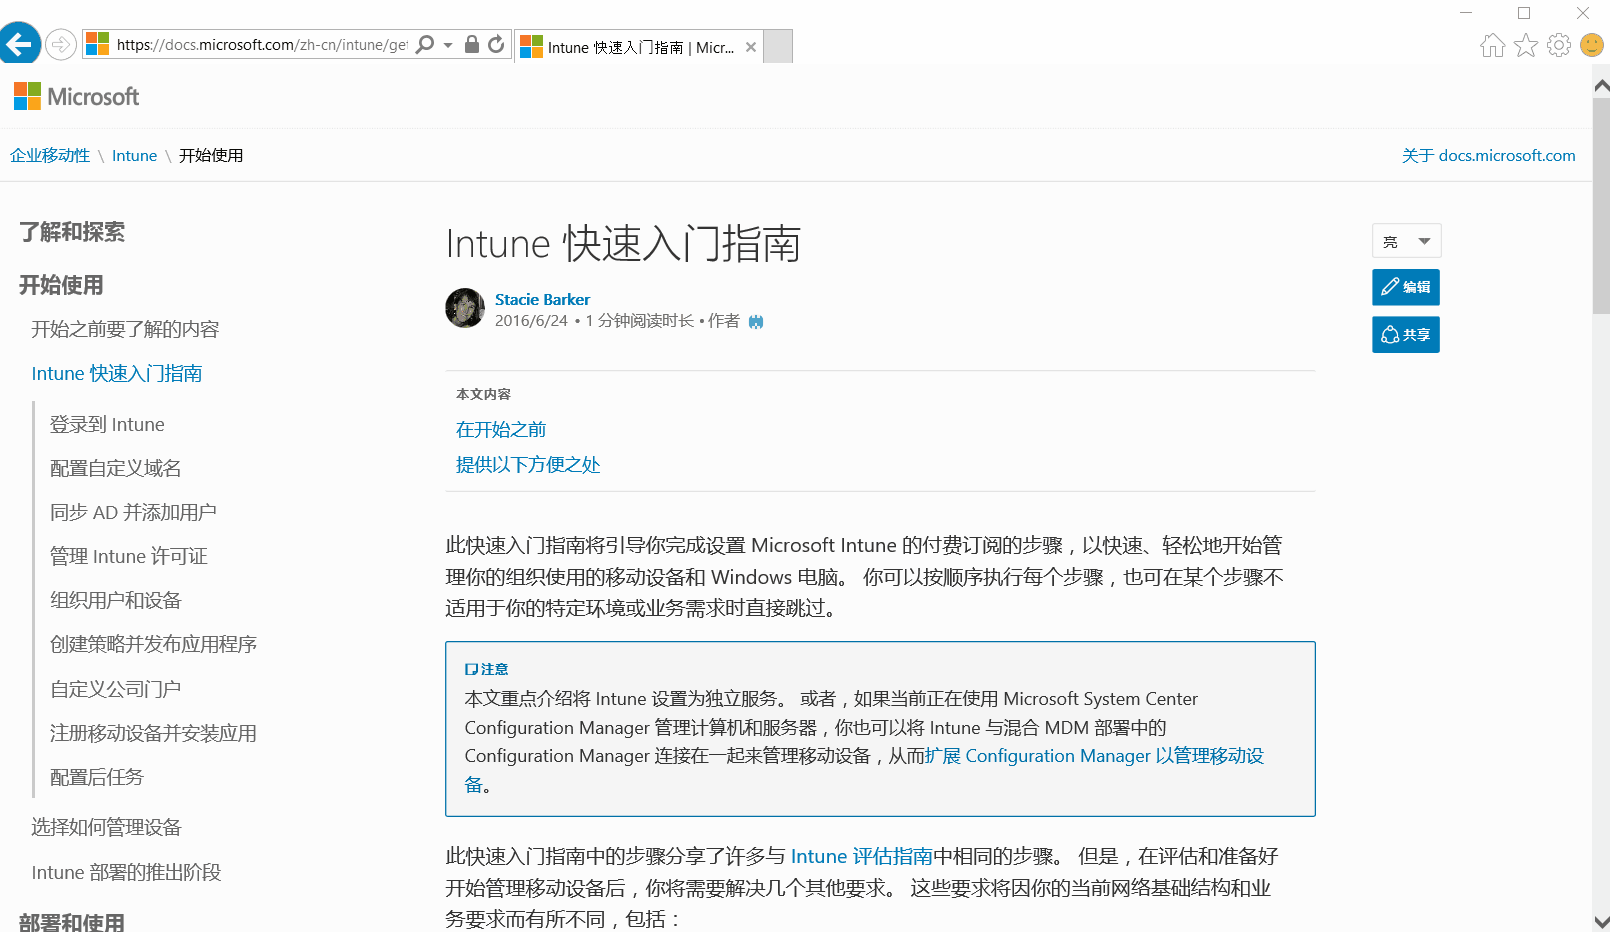Screen dimensions: 1610x932
Task: Select 同步 AD 并添加用户 in sidebar
Action: tap(133, 512)
